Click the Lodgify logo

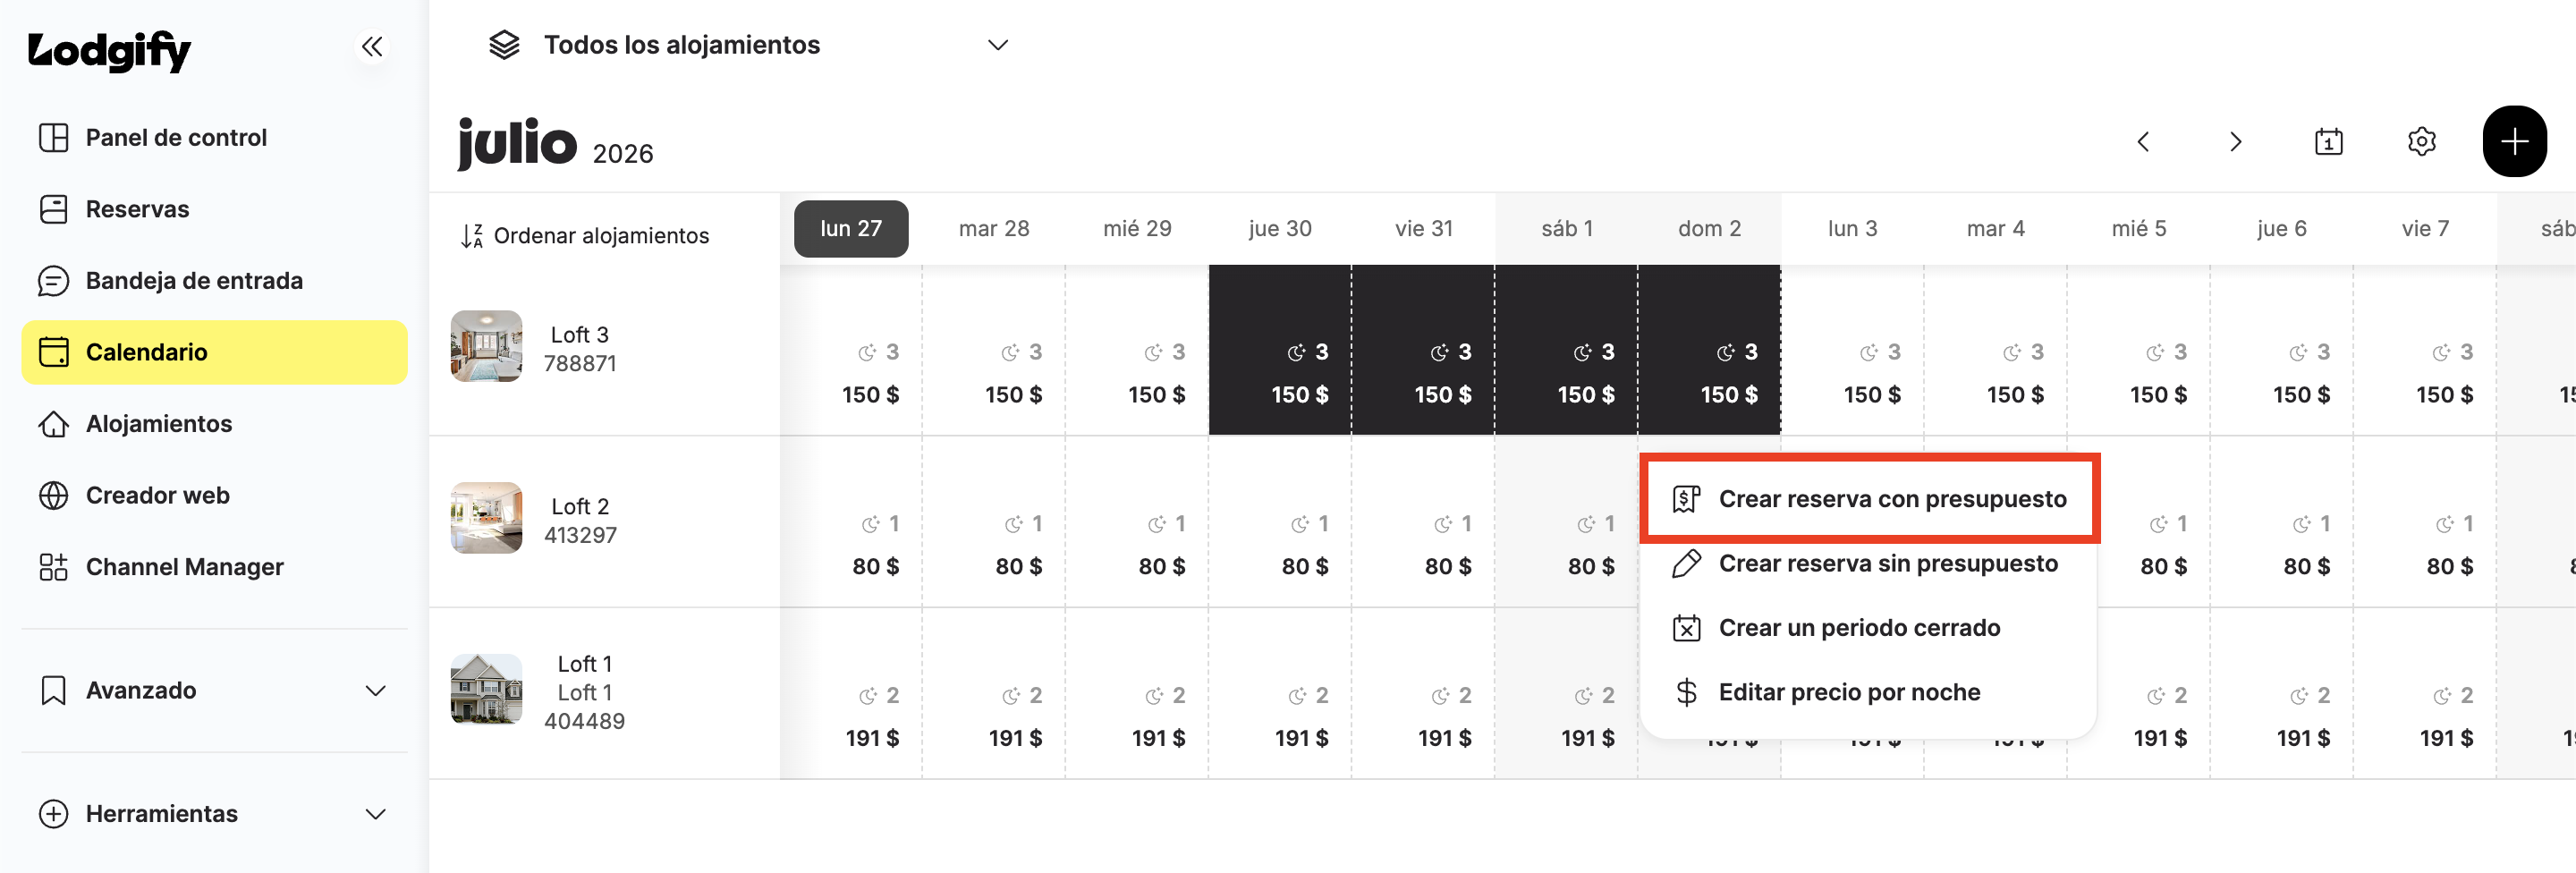[x=109, y=50]
